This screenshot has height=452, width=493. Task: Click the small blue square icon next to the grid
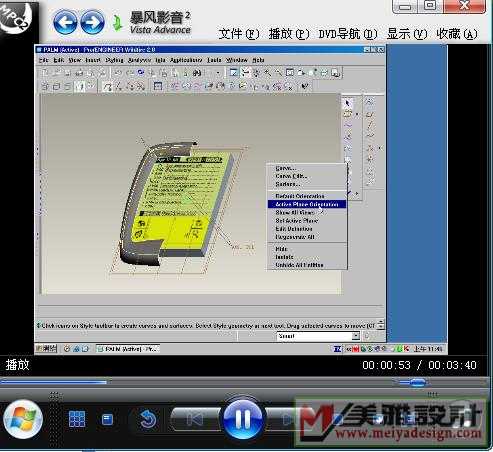pyautogui.click(x=107, y=419)
